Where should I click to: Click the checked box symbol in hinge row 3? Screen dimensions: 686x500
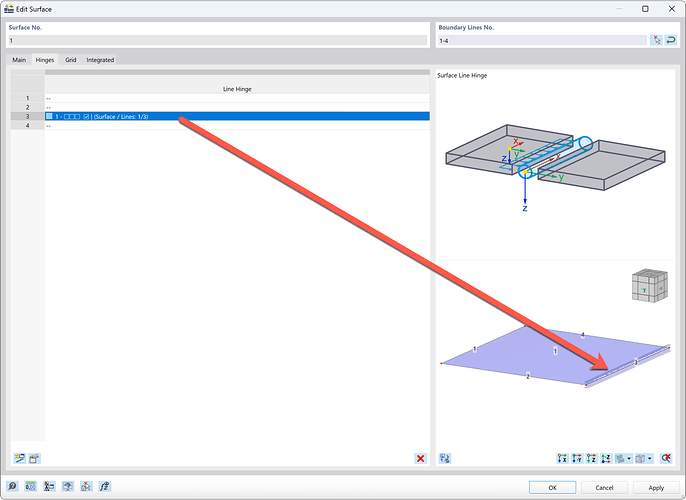pos(86,117)
